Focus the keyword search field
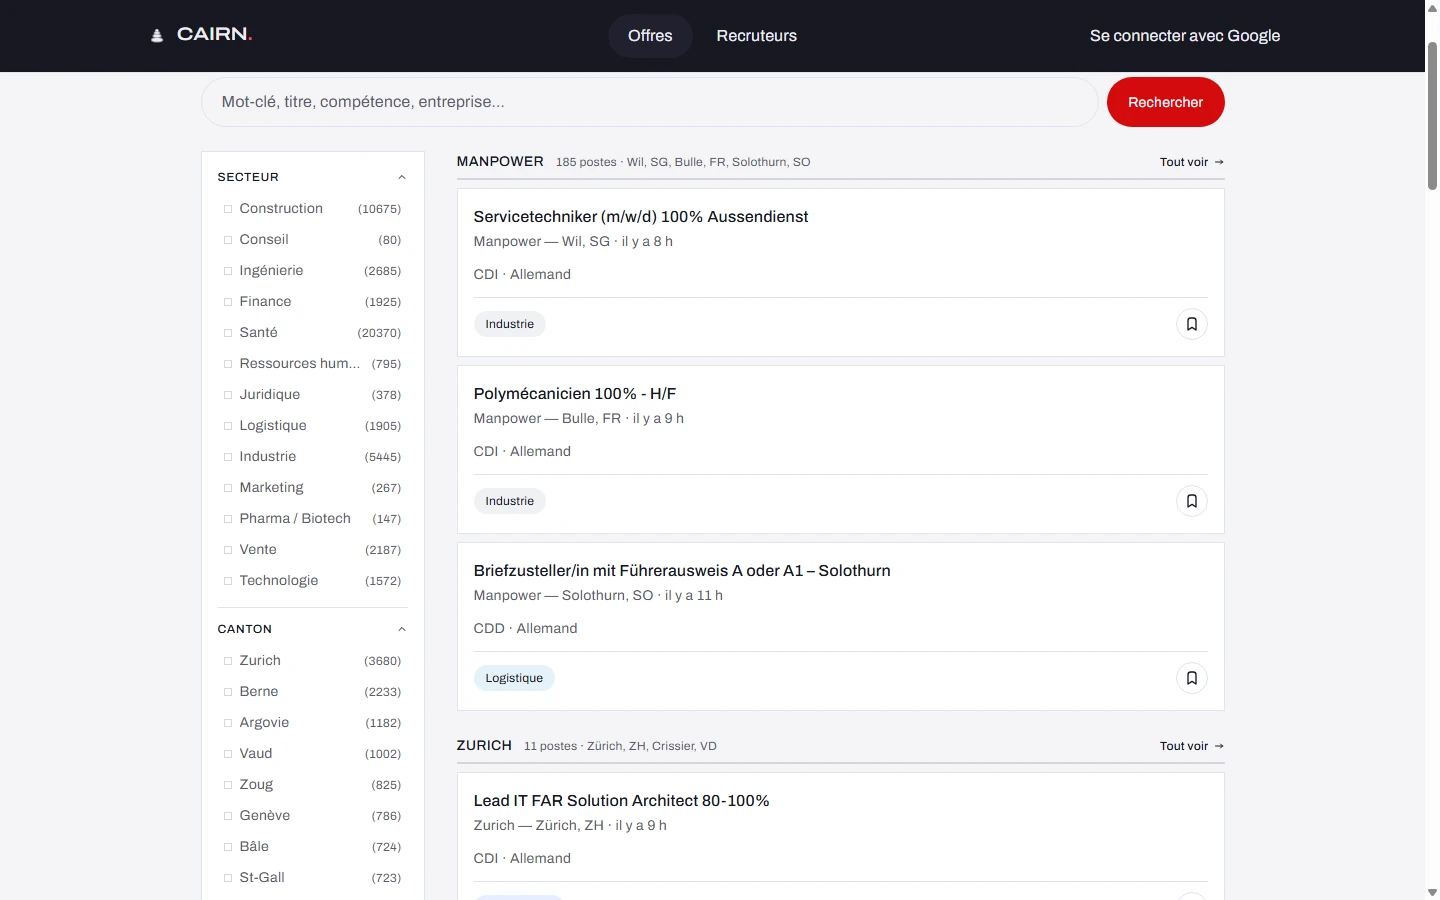 (650, 102)
